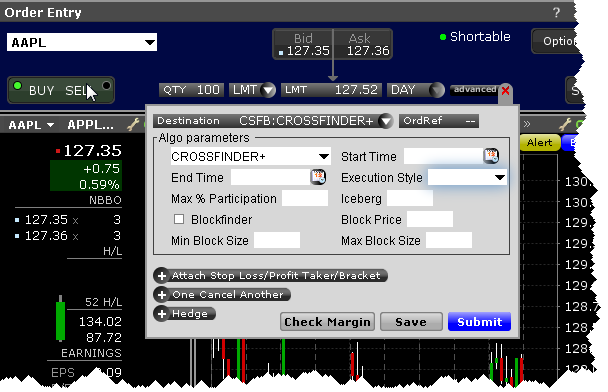Image resolution: width=608 pixels, height=392 pixels.
Task: Enable the Blockfinder checkbox
Action: coord(179,219)
